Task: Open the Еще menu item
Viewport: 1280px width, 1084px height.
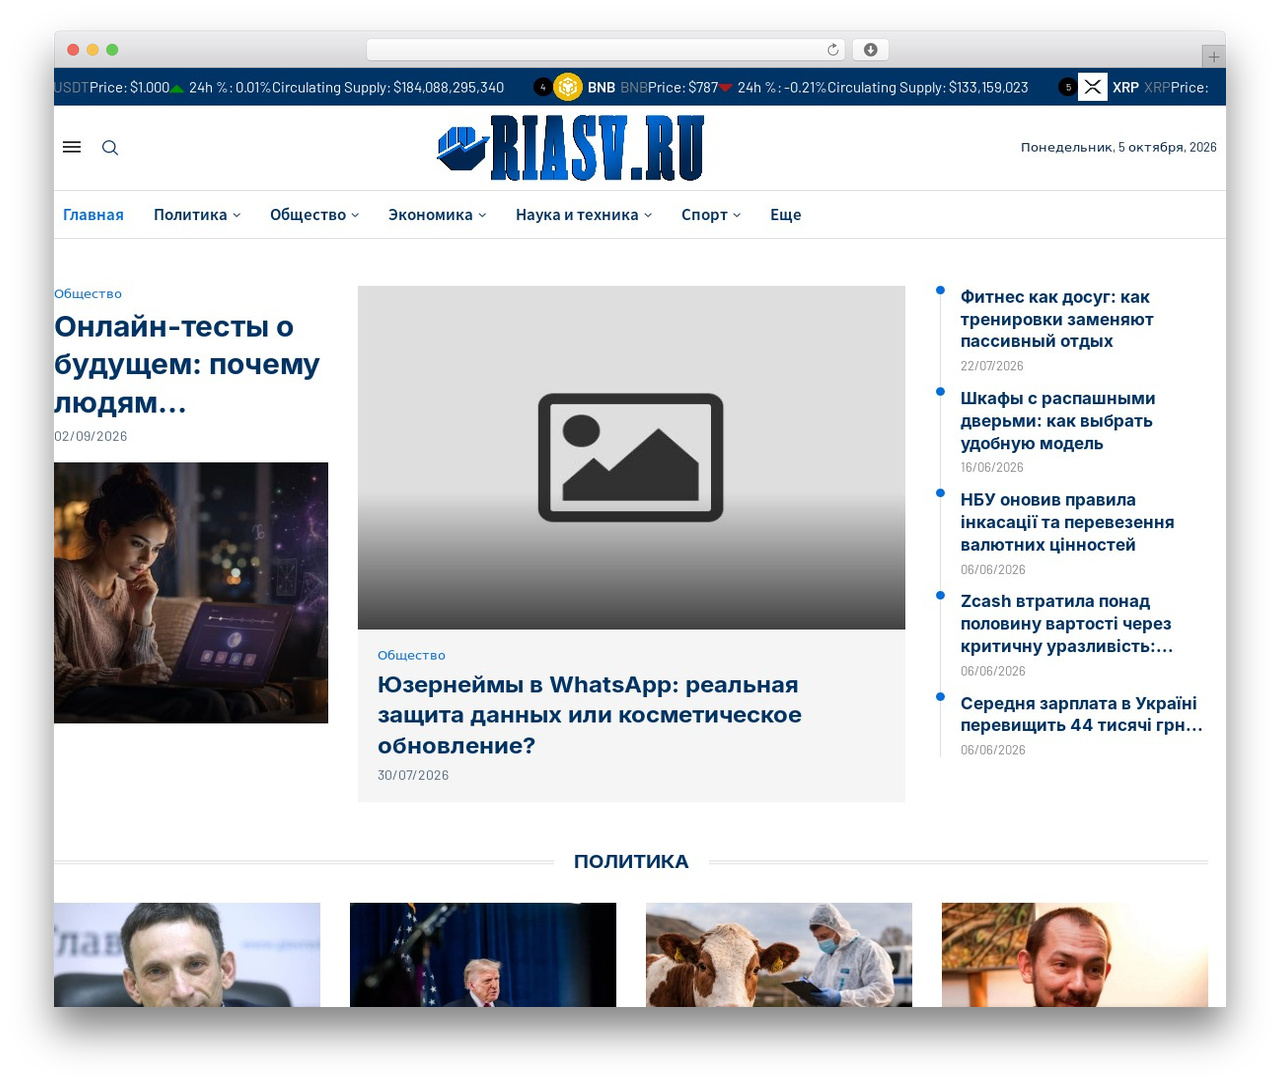Action: 786,215
